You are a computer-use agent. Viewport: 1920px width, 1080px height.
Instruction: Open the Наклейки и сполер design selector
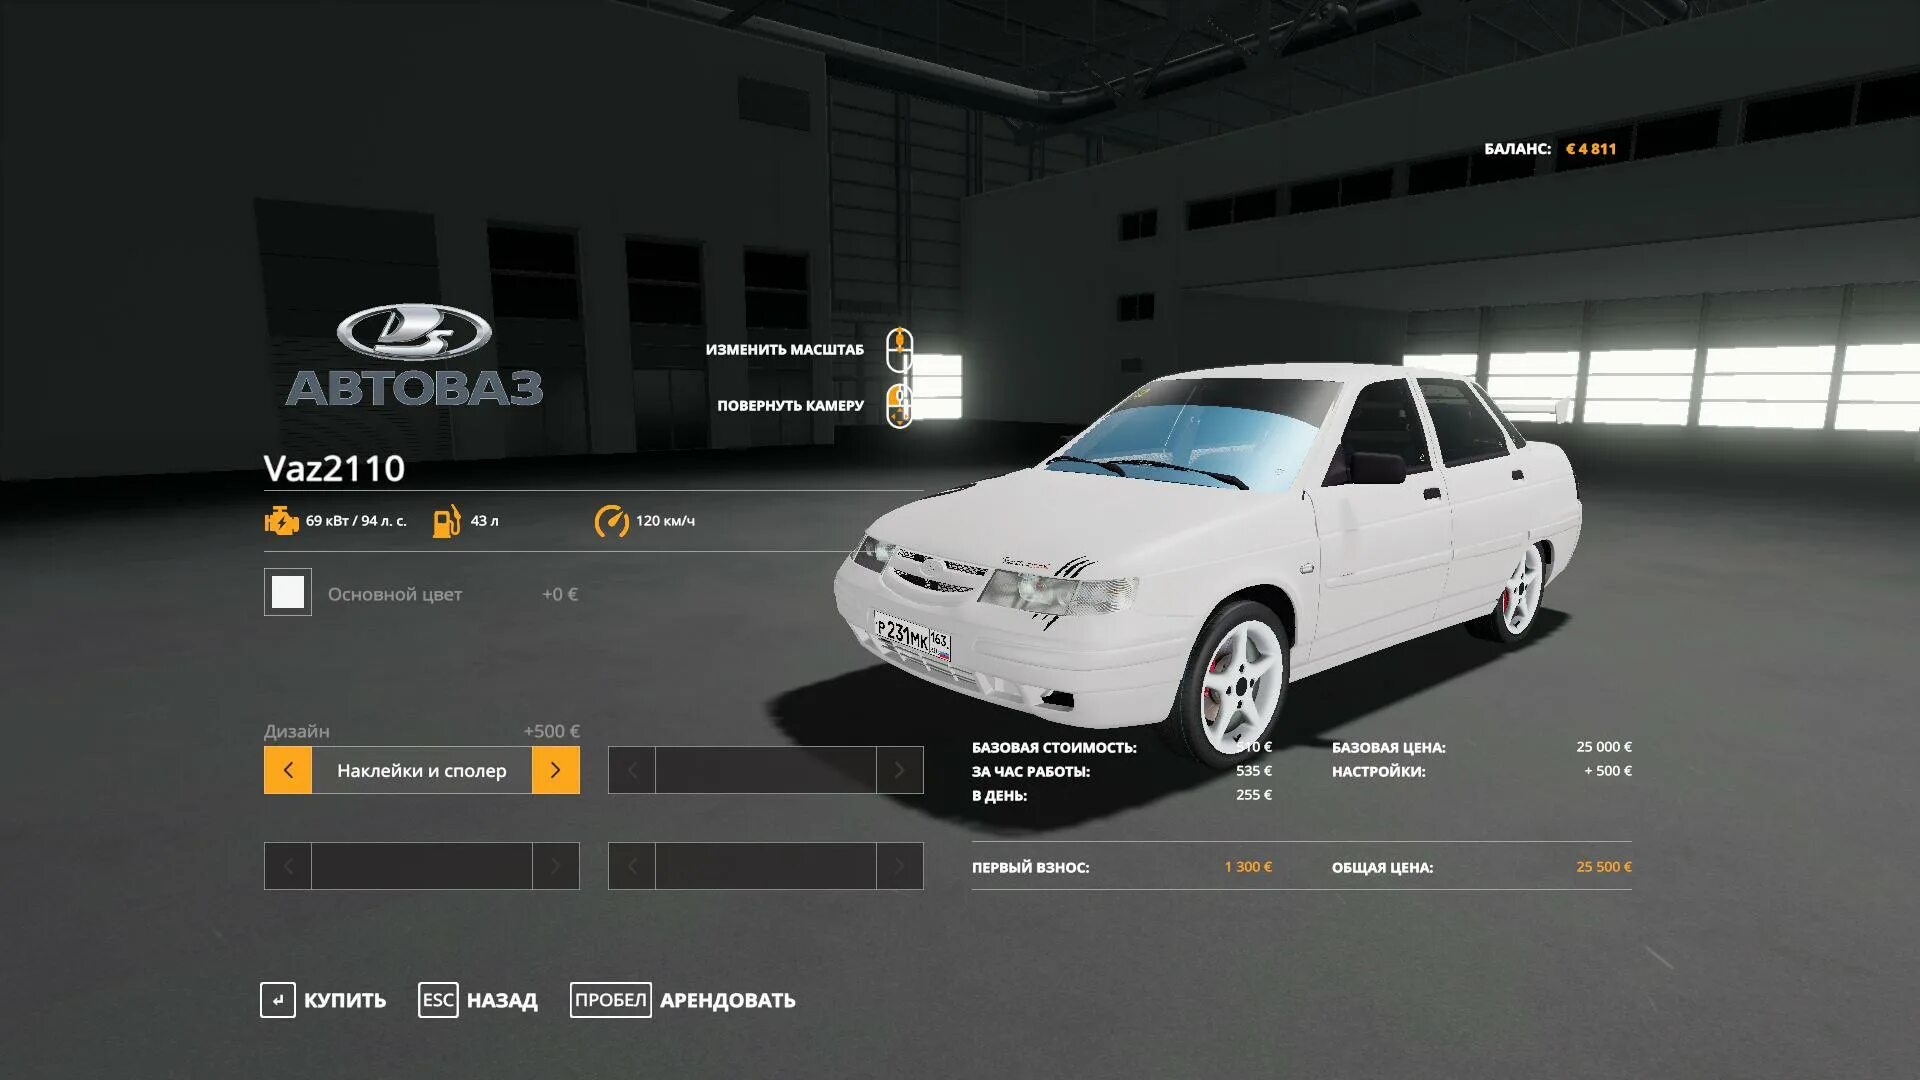421,770
